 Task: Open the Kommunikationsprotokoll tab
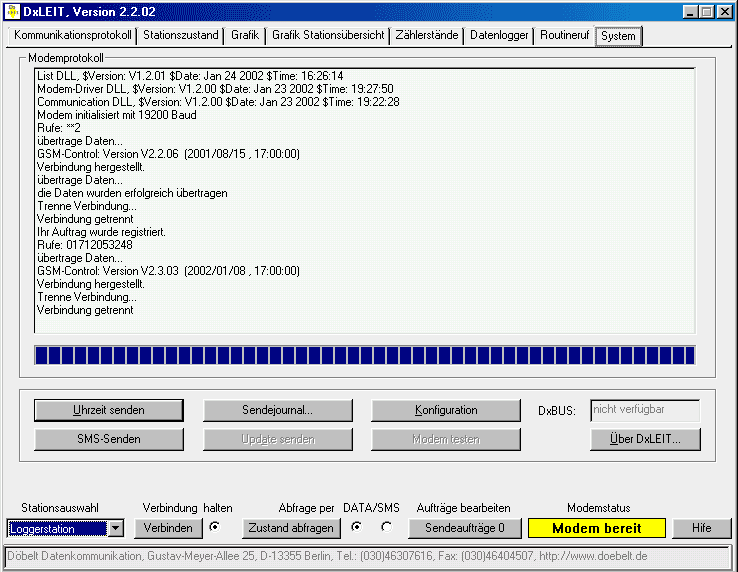(72, 35)
